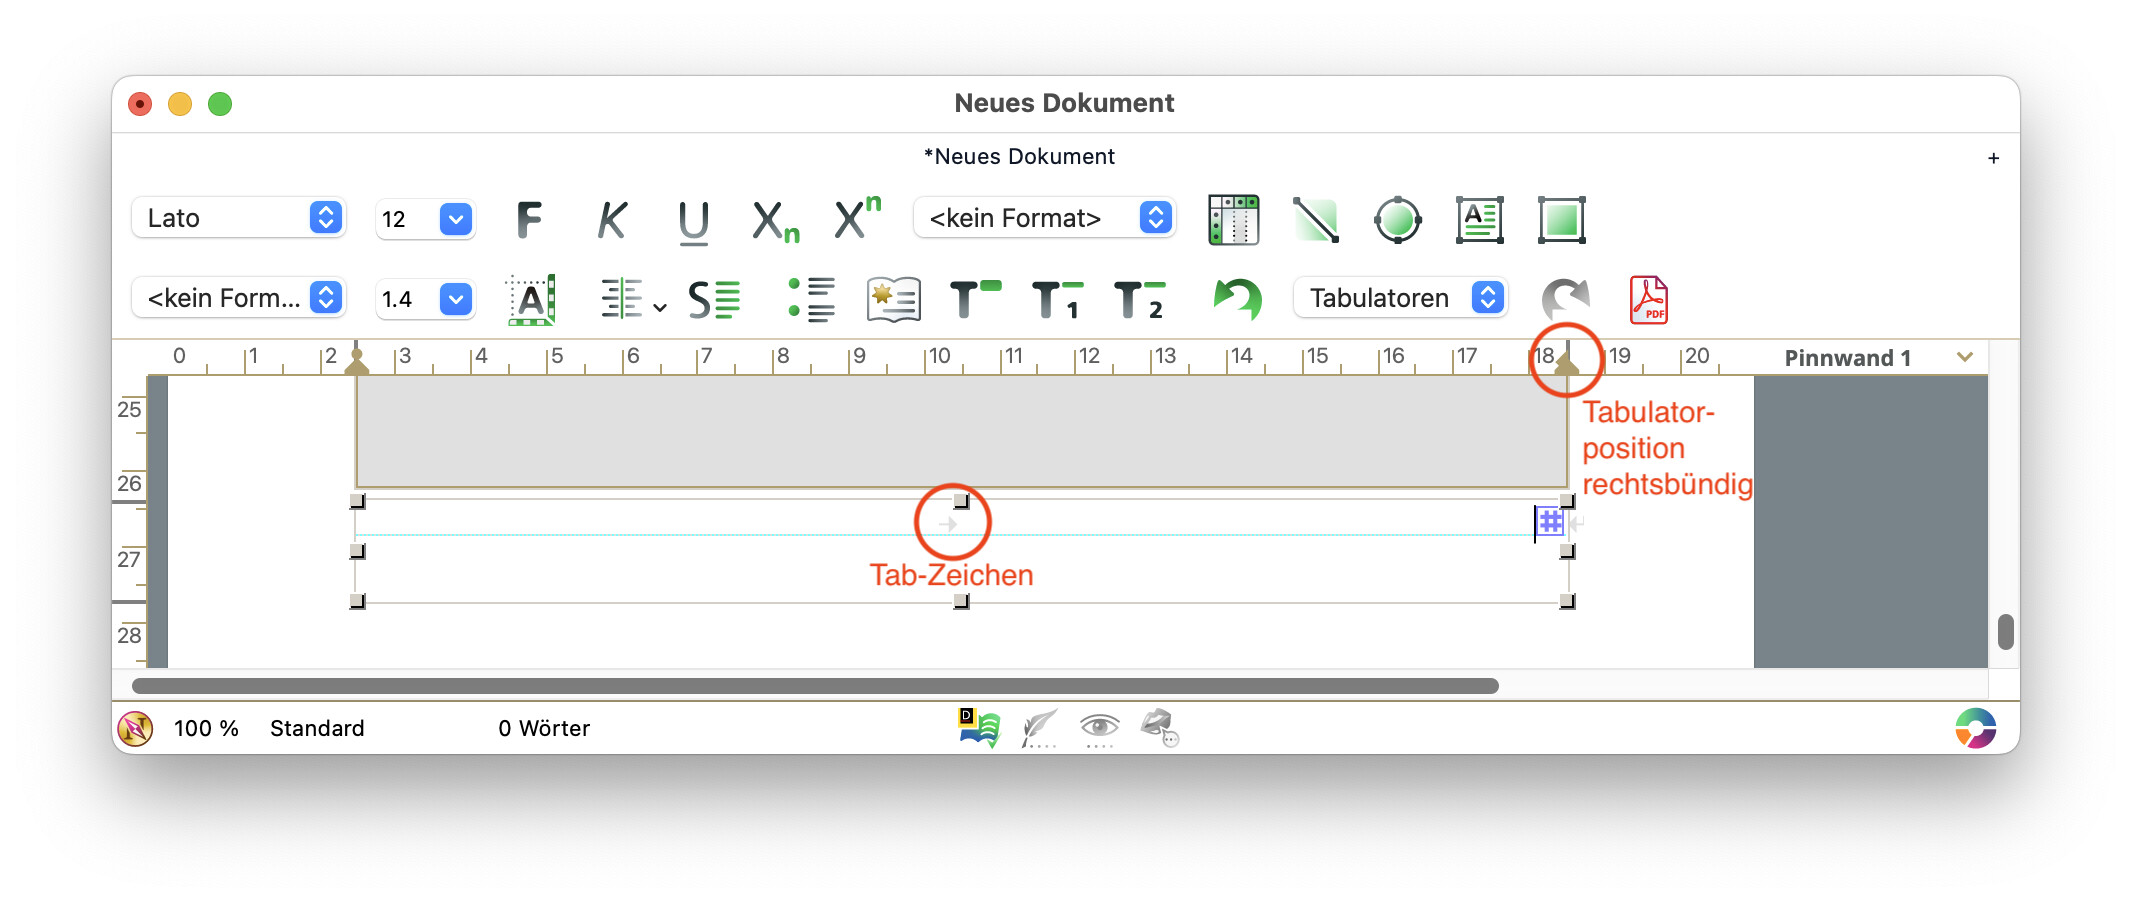Image resolution: width=2132 pixels, height=902 pixels.
Task: Toggle underline with the U icon
Action: [x=693, y=221]
